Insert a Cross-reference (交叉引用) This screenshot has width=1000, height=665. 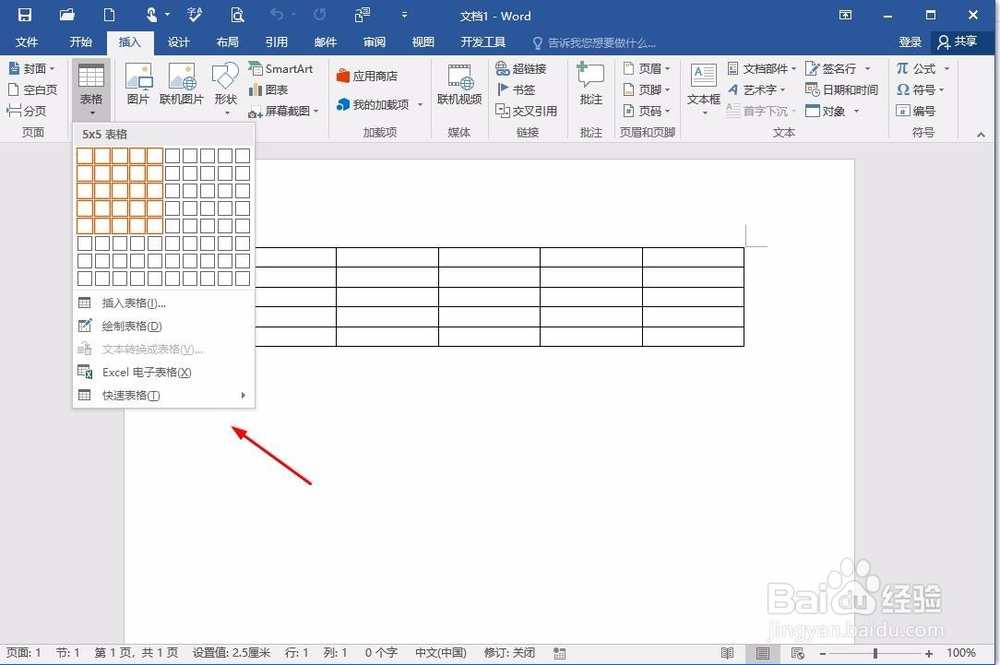coord(527,110)
